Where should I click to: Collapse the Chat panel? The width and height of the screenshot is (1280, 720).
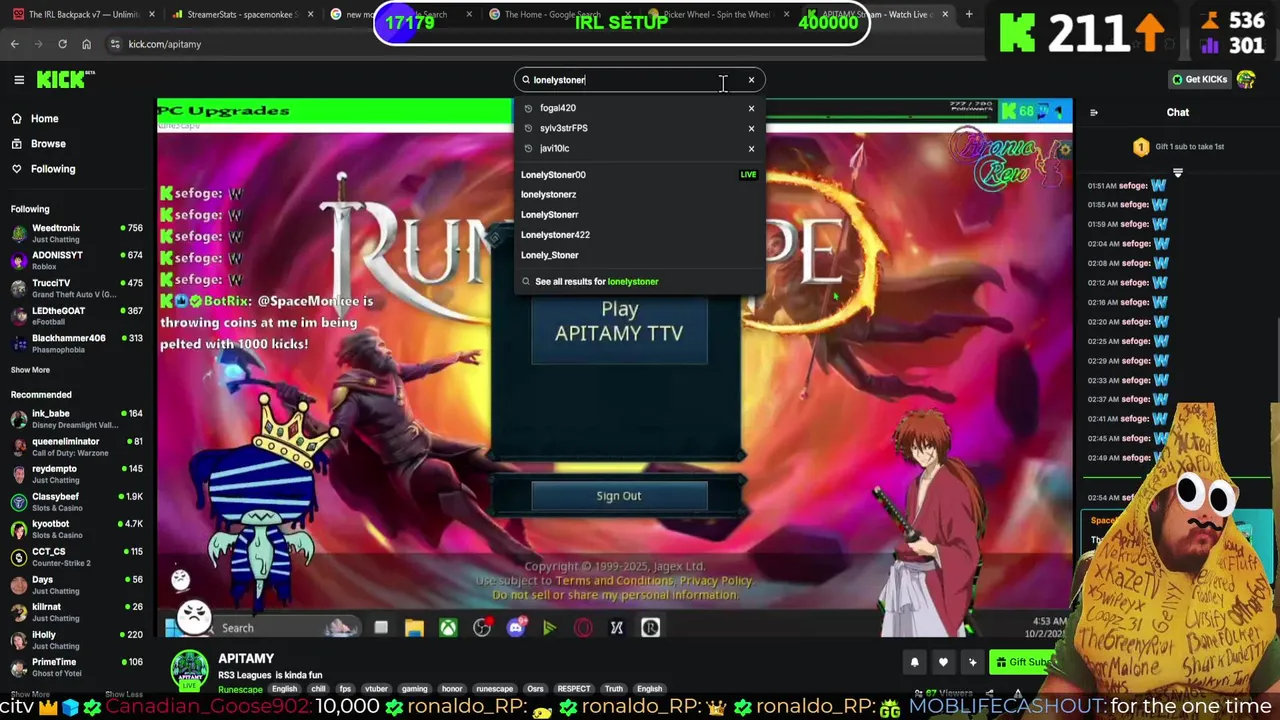coord(1093,112)
